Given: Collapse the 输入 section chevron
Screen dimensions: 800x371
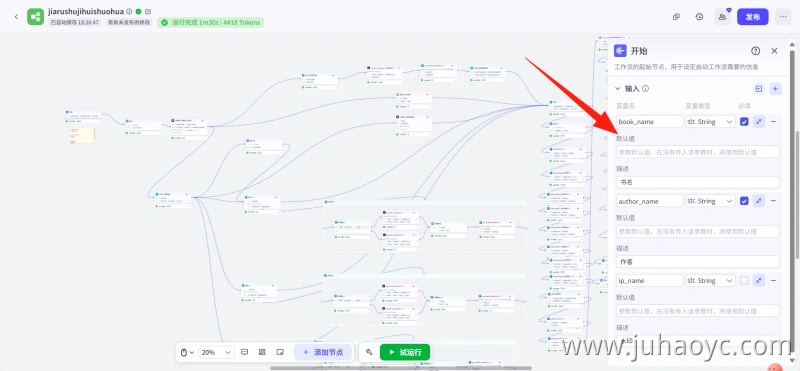Looking at the screenshot, I should pyautogui.click(x=617, y=89).
